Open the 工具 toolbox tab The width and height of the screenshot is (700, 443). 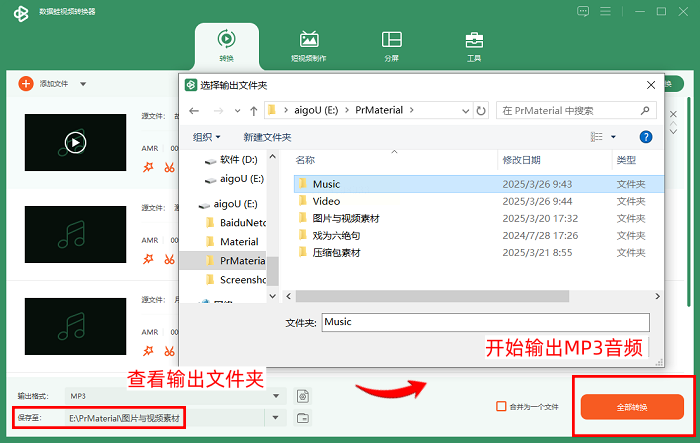474,46
